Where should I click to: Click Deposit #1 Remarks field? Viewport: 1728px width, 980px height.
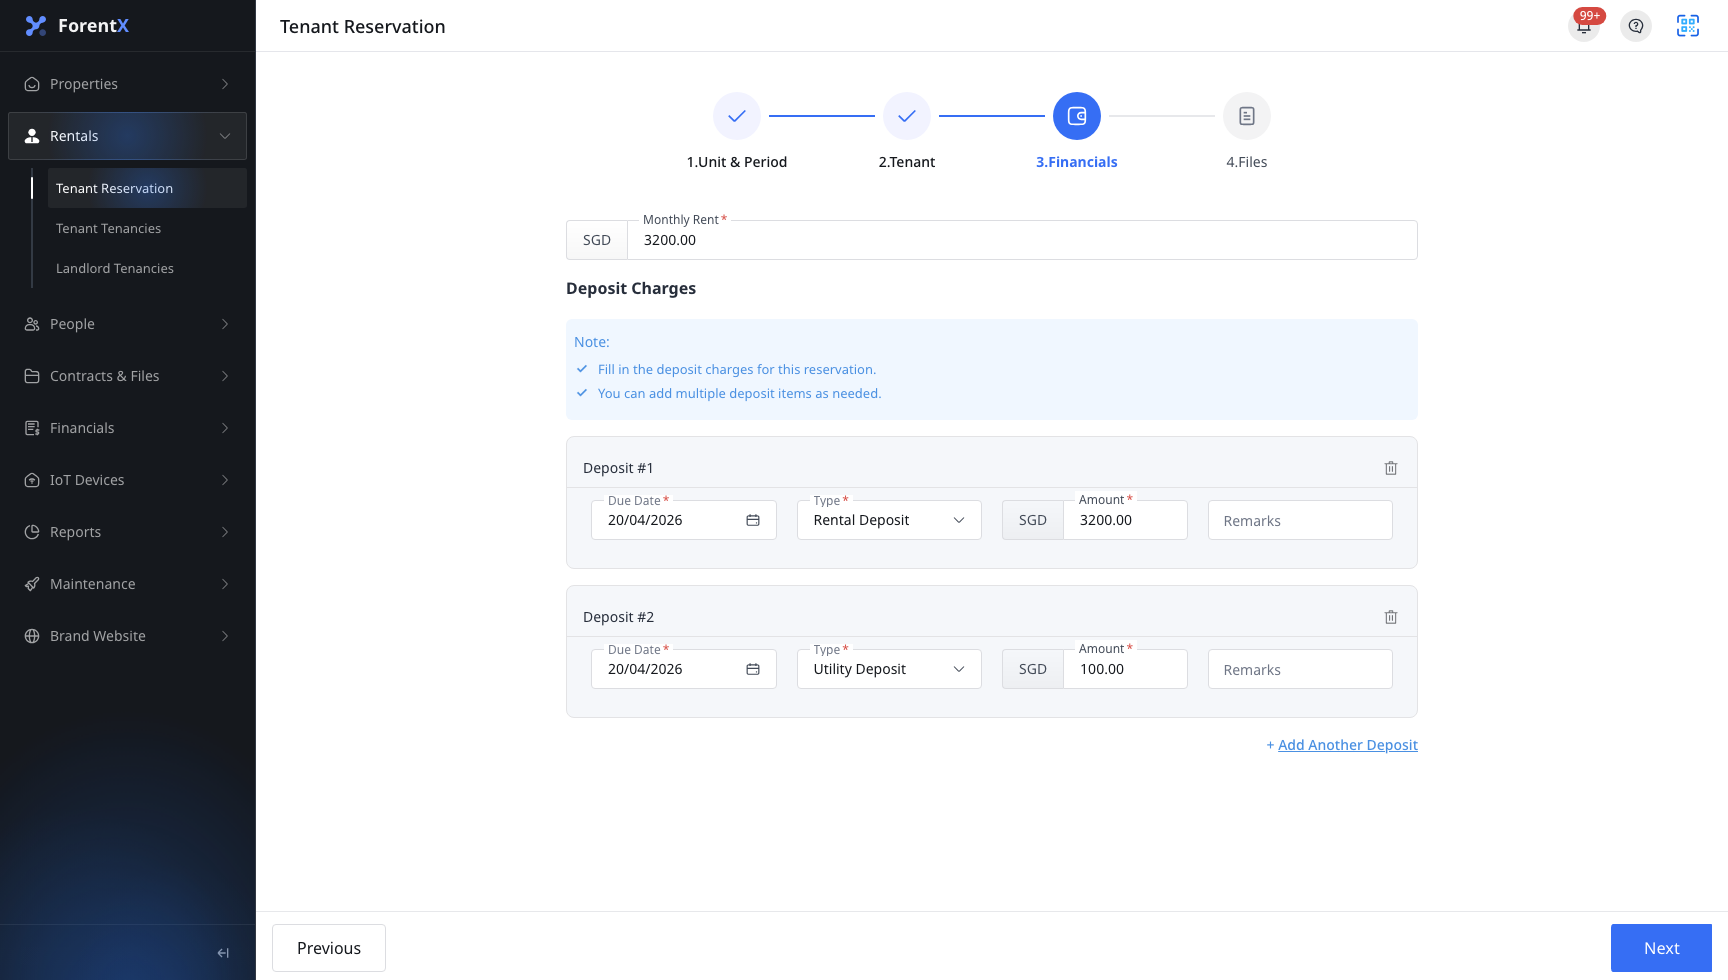[1300, 520]
